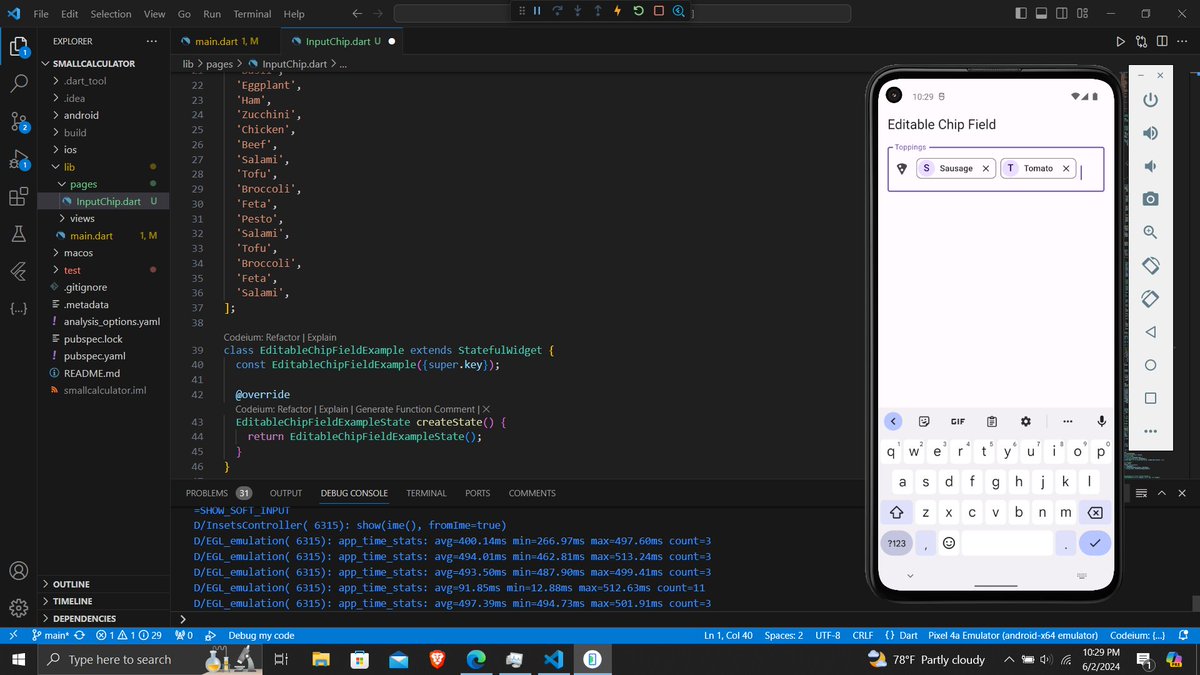Toggle the secondary side bar
1200x675 pixels.
click(1060, 11)
